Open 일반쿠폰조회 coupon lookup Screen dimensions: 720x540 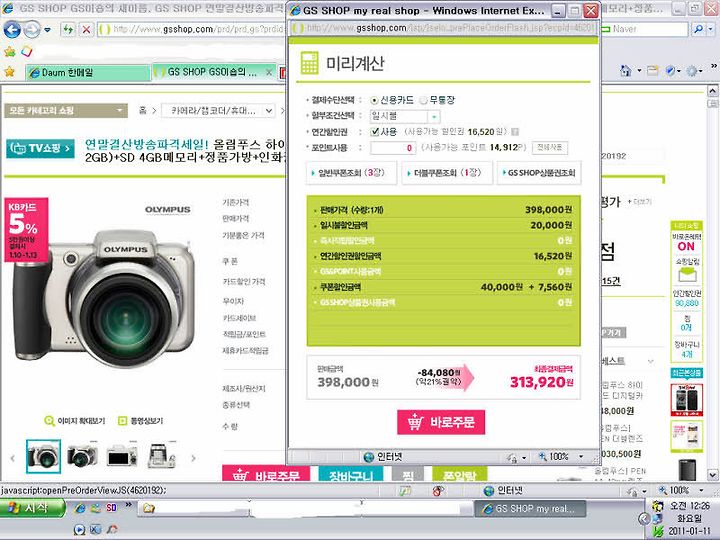coord(351,173)
